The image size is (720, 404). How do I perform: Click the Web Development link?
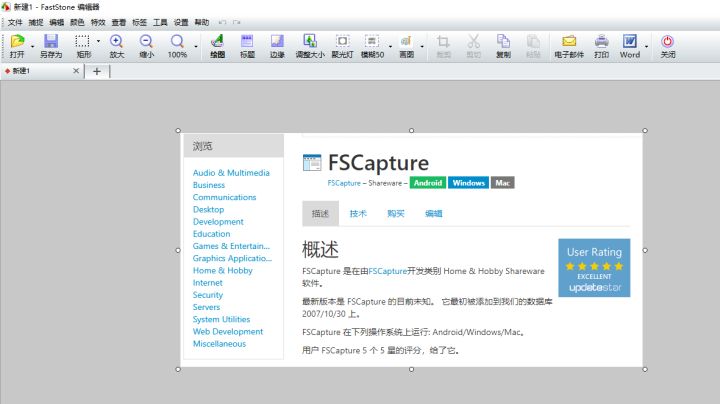[x=228, y=331]
